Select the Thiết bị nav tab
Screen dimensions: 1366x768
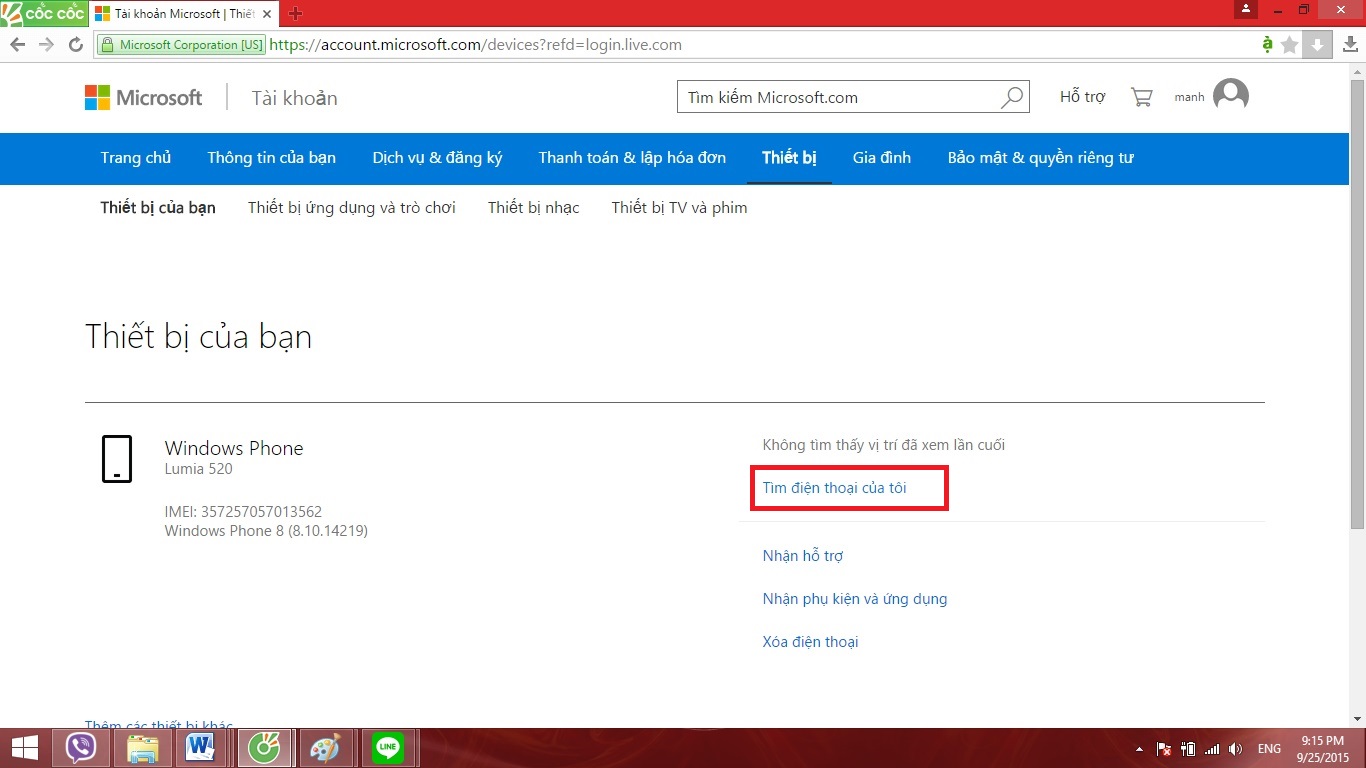tap(789, 158)
